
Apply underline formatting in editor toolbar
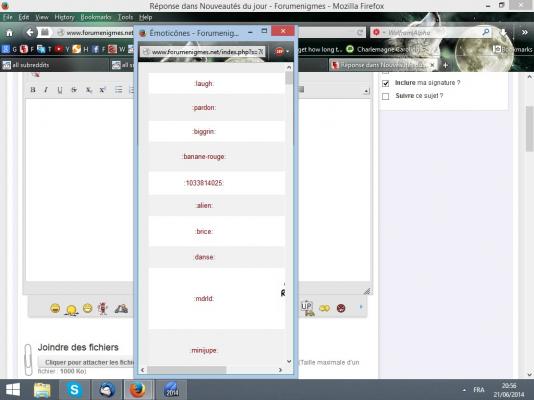click(x=60, y=90)
